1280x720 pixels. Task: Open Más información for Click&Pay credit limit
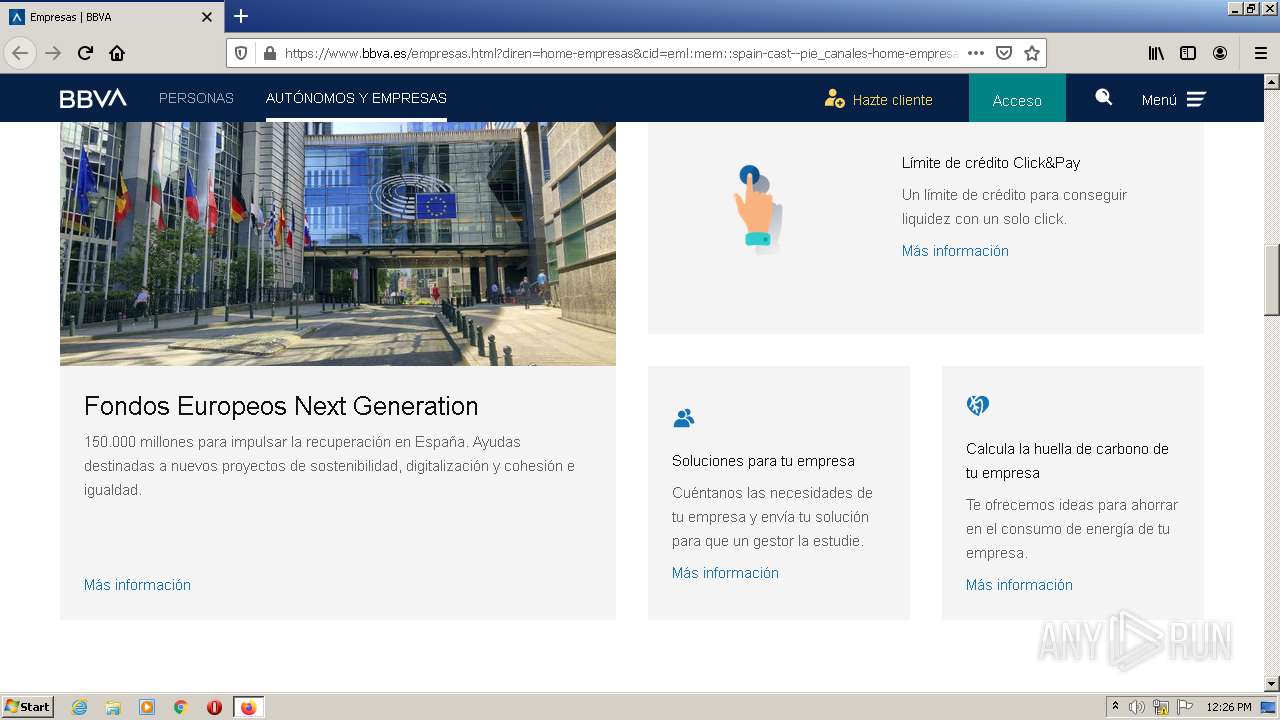[x=955, y=251]
